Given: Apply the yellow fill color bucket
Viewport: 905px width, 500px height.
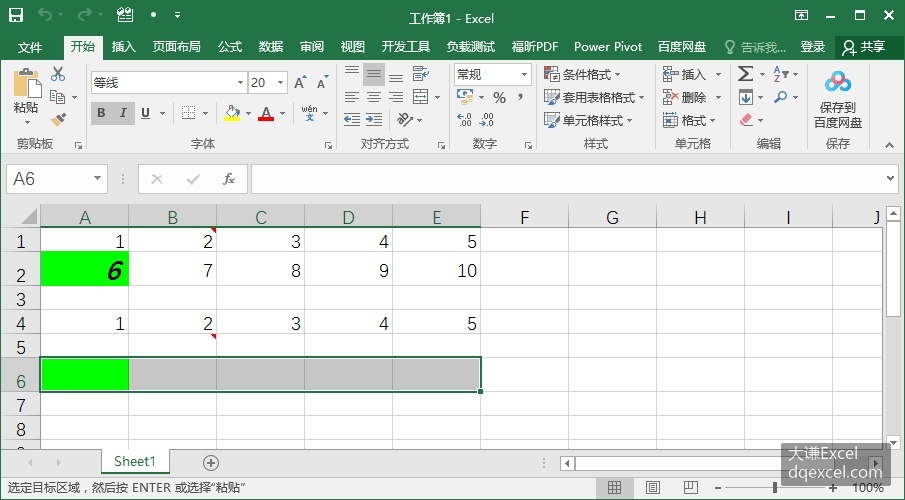Looking at the screenshot, I should pyautogui.click(x=232, y=113).
